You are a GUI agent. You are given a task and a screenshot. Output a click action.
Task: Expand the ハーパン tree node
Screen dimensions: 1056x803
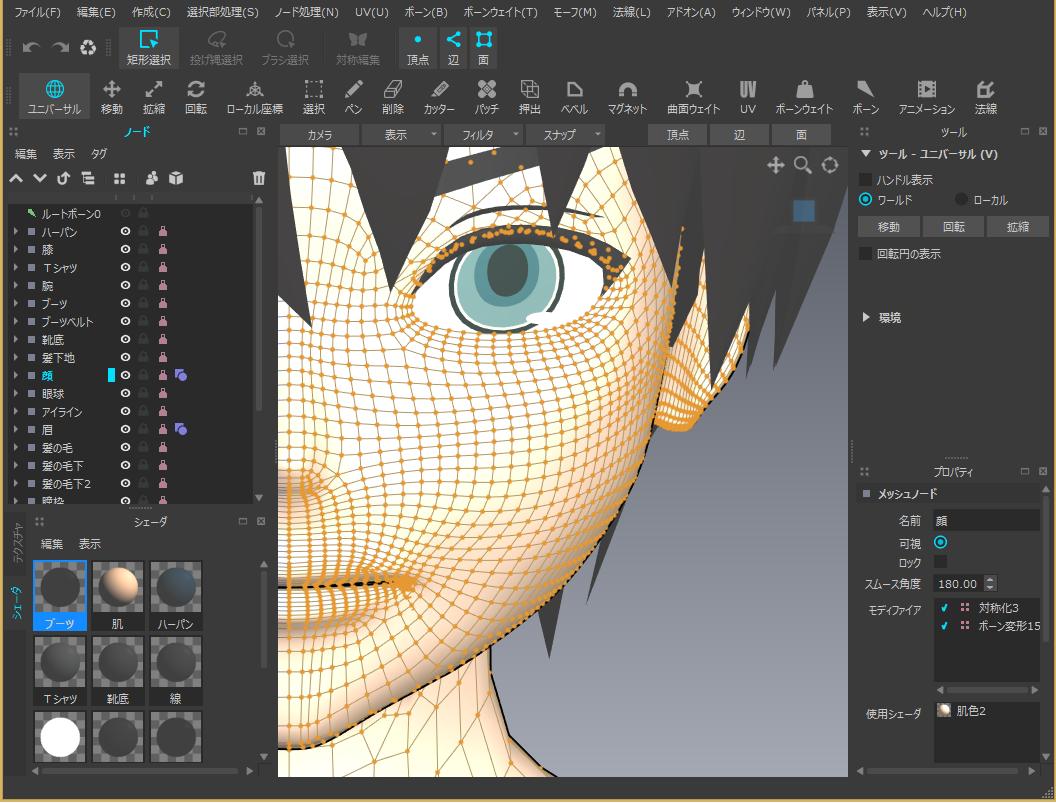pyautogui.click(x=15, y=231)
